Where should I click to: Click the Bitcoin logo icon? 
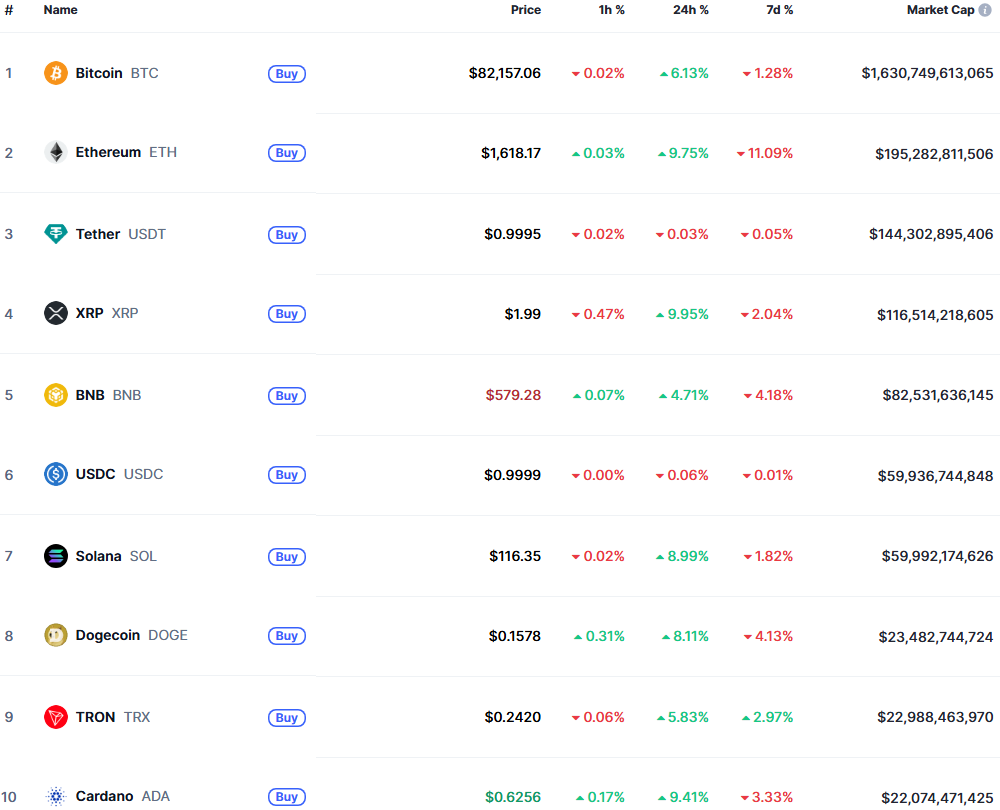[x=56, y=73]
